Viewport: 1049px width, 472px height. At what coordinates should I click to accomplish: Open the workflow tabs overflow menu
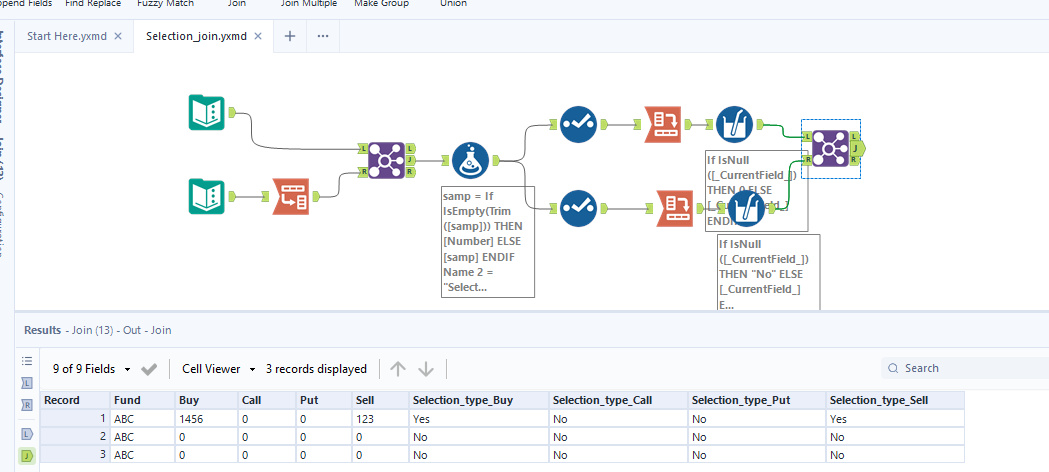coord(323,36)
